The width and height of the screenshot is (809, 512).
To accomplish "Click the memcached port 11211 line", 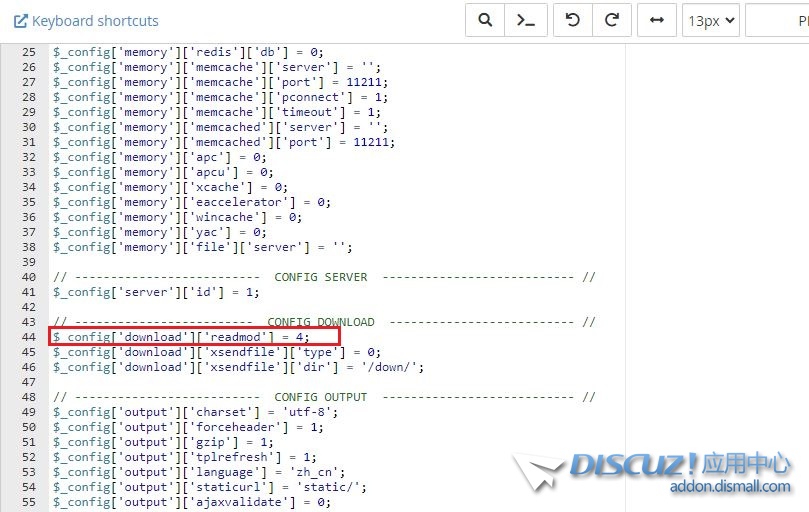I will pos(224,142).
